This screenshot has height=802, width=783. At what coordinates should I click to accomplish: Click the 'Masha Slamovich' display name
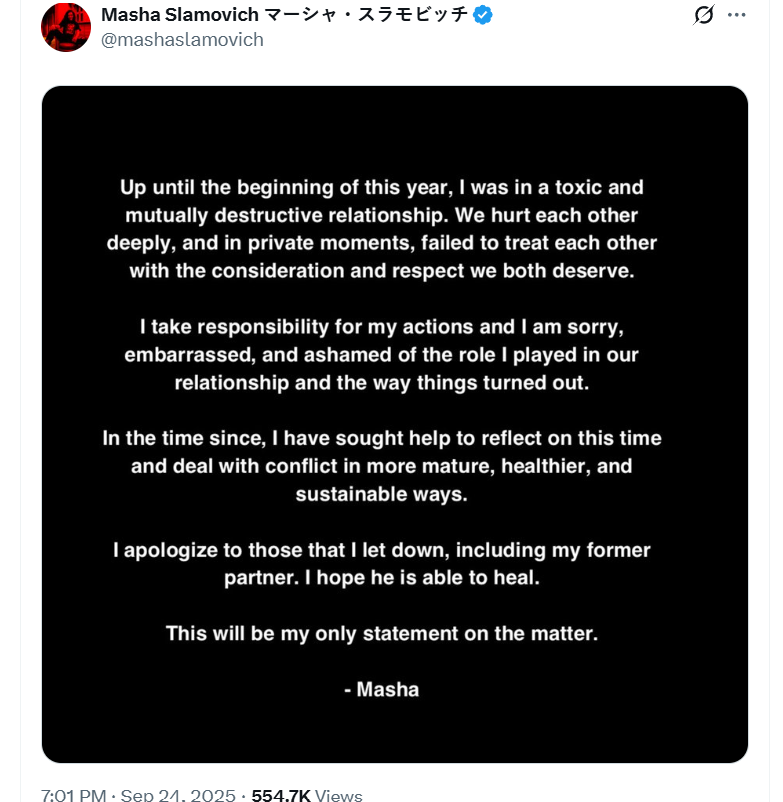coord(180,15)
